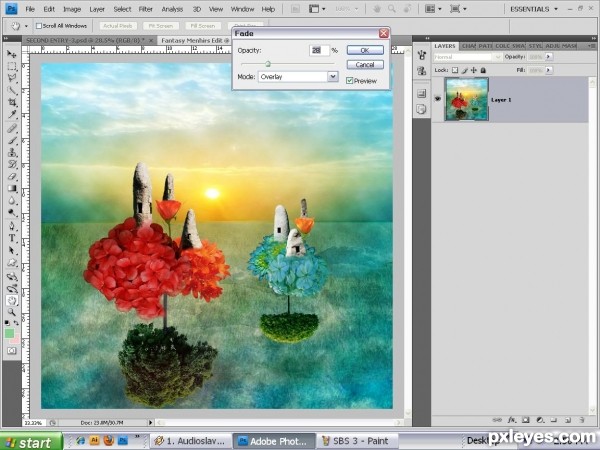This screenshot has width=600, height=450.
Task: Click Cancel in Fade dialog
Action: click(365, 65)
